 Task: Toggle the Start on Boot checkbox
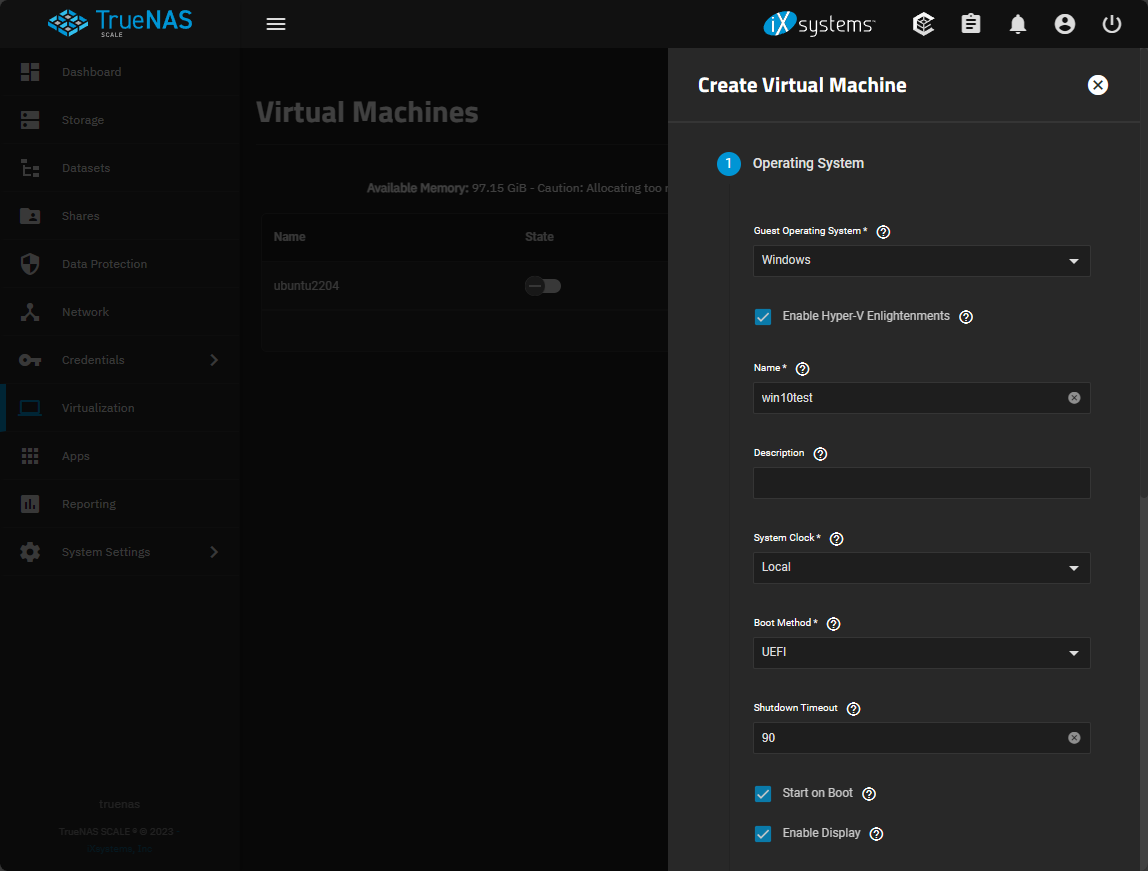tap(763, 794)
